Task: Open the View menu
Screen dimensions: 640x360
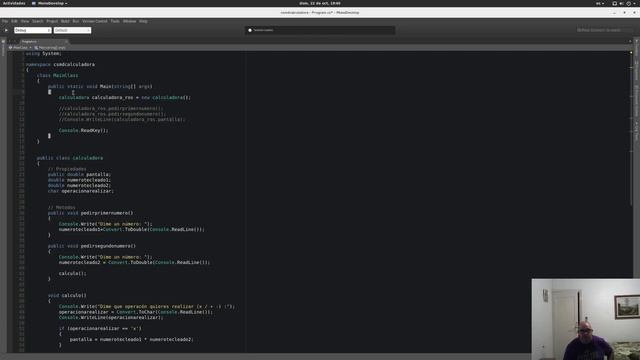Action: point(25,21)
